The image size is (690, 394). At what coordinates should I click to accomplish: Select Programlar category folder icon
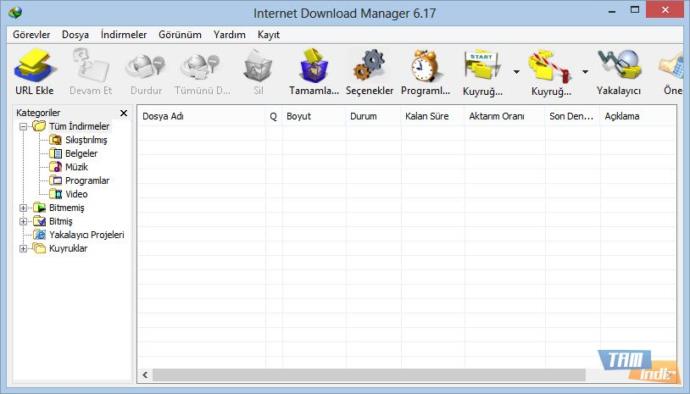pyautogui.click(x=55, y=180)
